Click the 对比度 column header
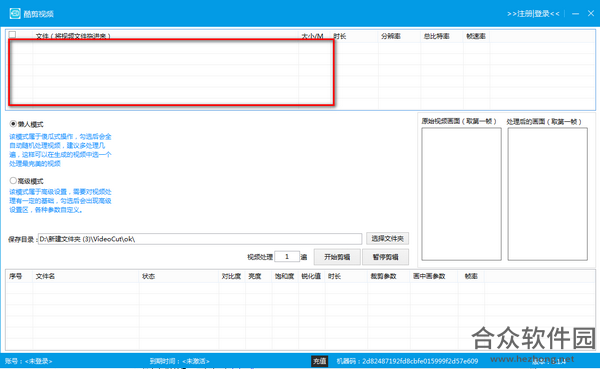This screenshot has width=600, height=369. (x=231, y=276)
